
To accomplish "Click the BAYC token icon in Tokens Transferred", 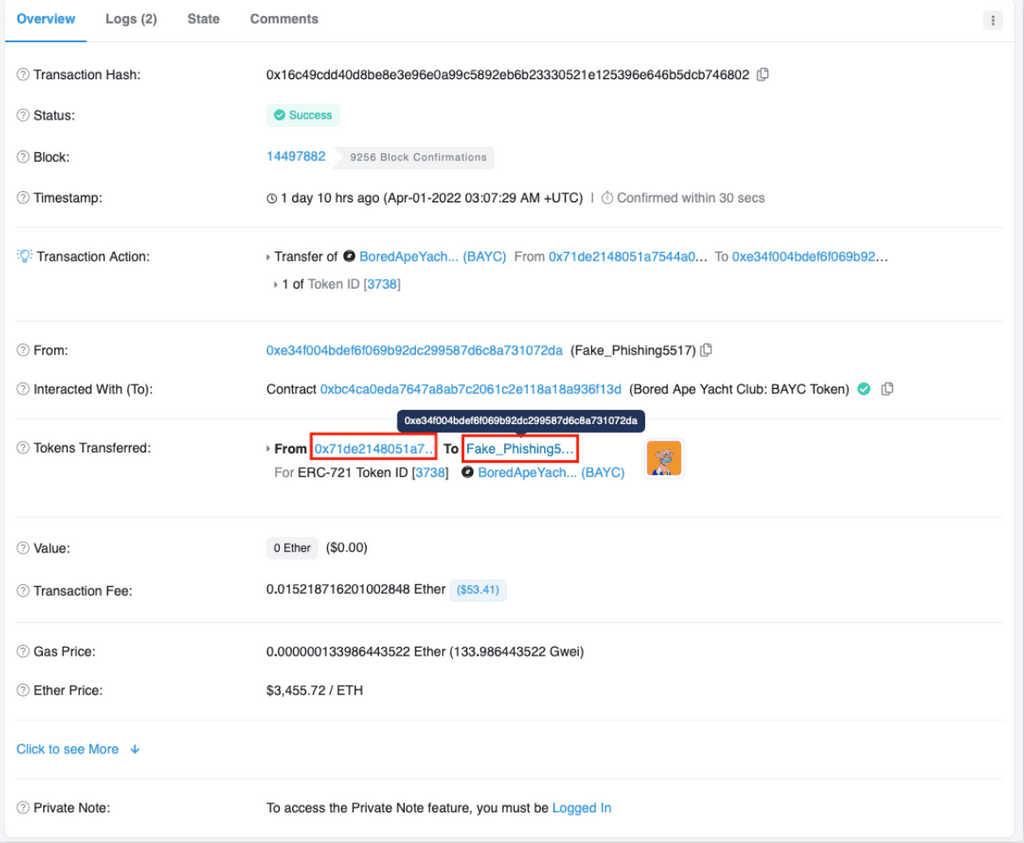I will point(468,471).
